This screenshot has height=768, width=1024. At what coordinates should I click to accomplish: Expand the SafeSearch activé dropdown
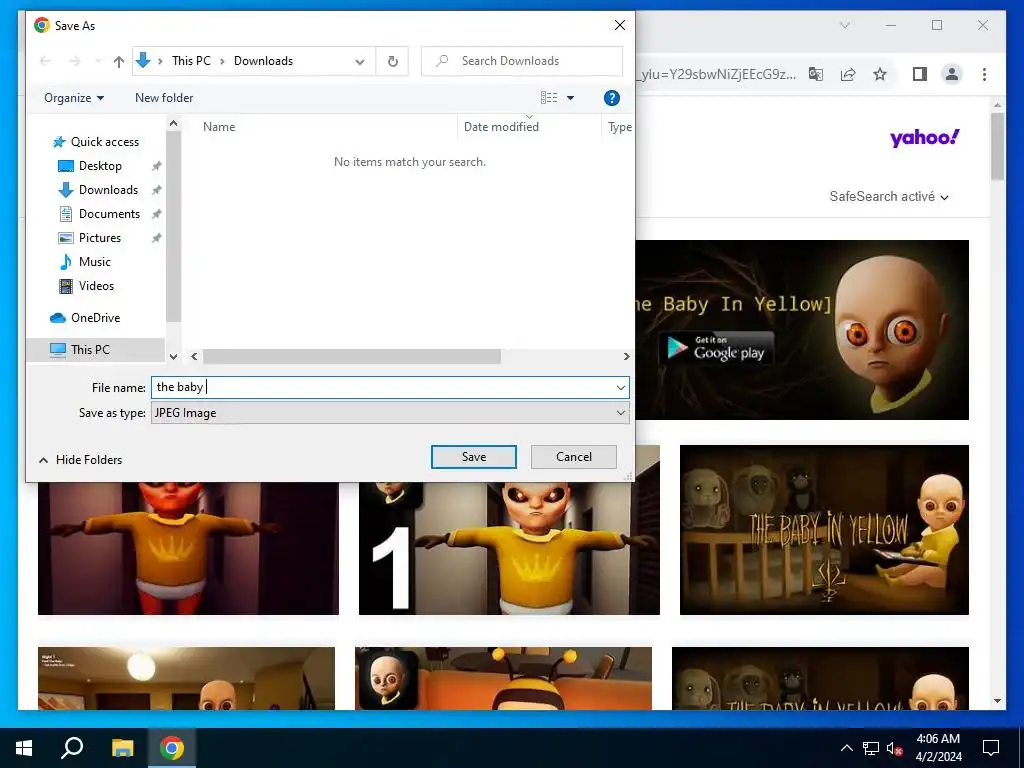pyautogui.click(x=889, y=197)
